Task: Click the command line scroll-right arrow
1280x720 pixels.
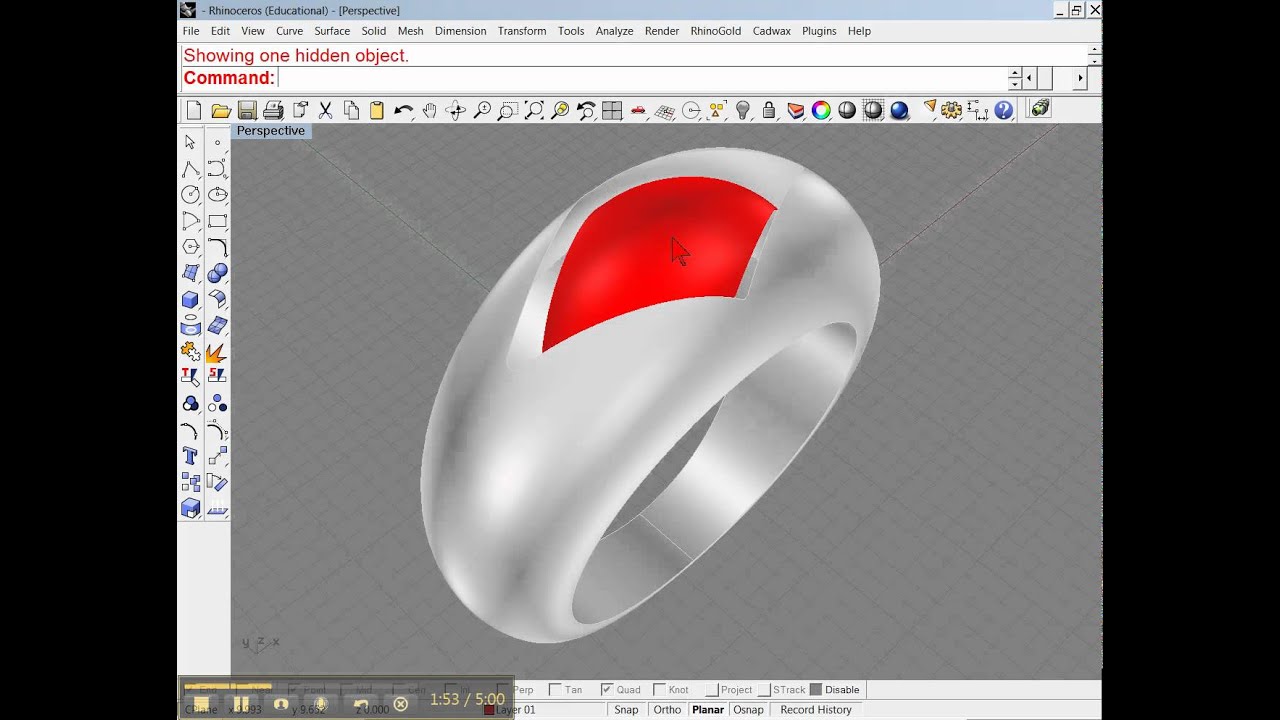Action: tap(1080, 78)
